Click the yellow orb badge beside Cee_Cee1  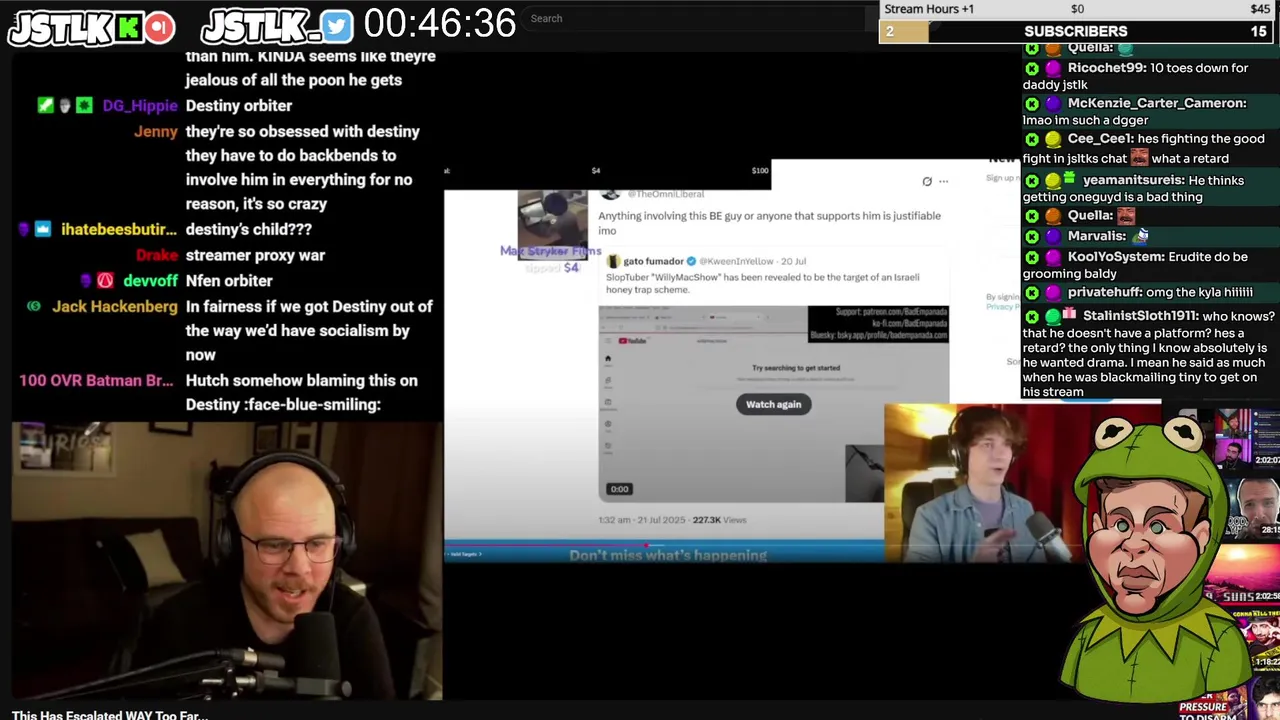pos(1053,139)
